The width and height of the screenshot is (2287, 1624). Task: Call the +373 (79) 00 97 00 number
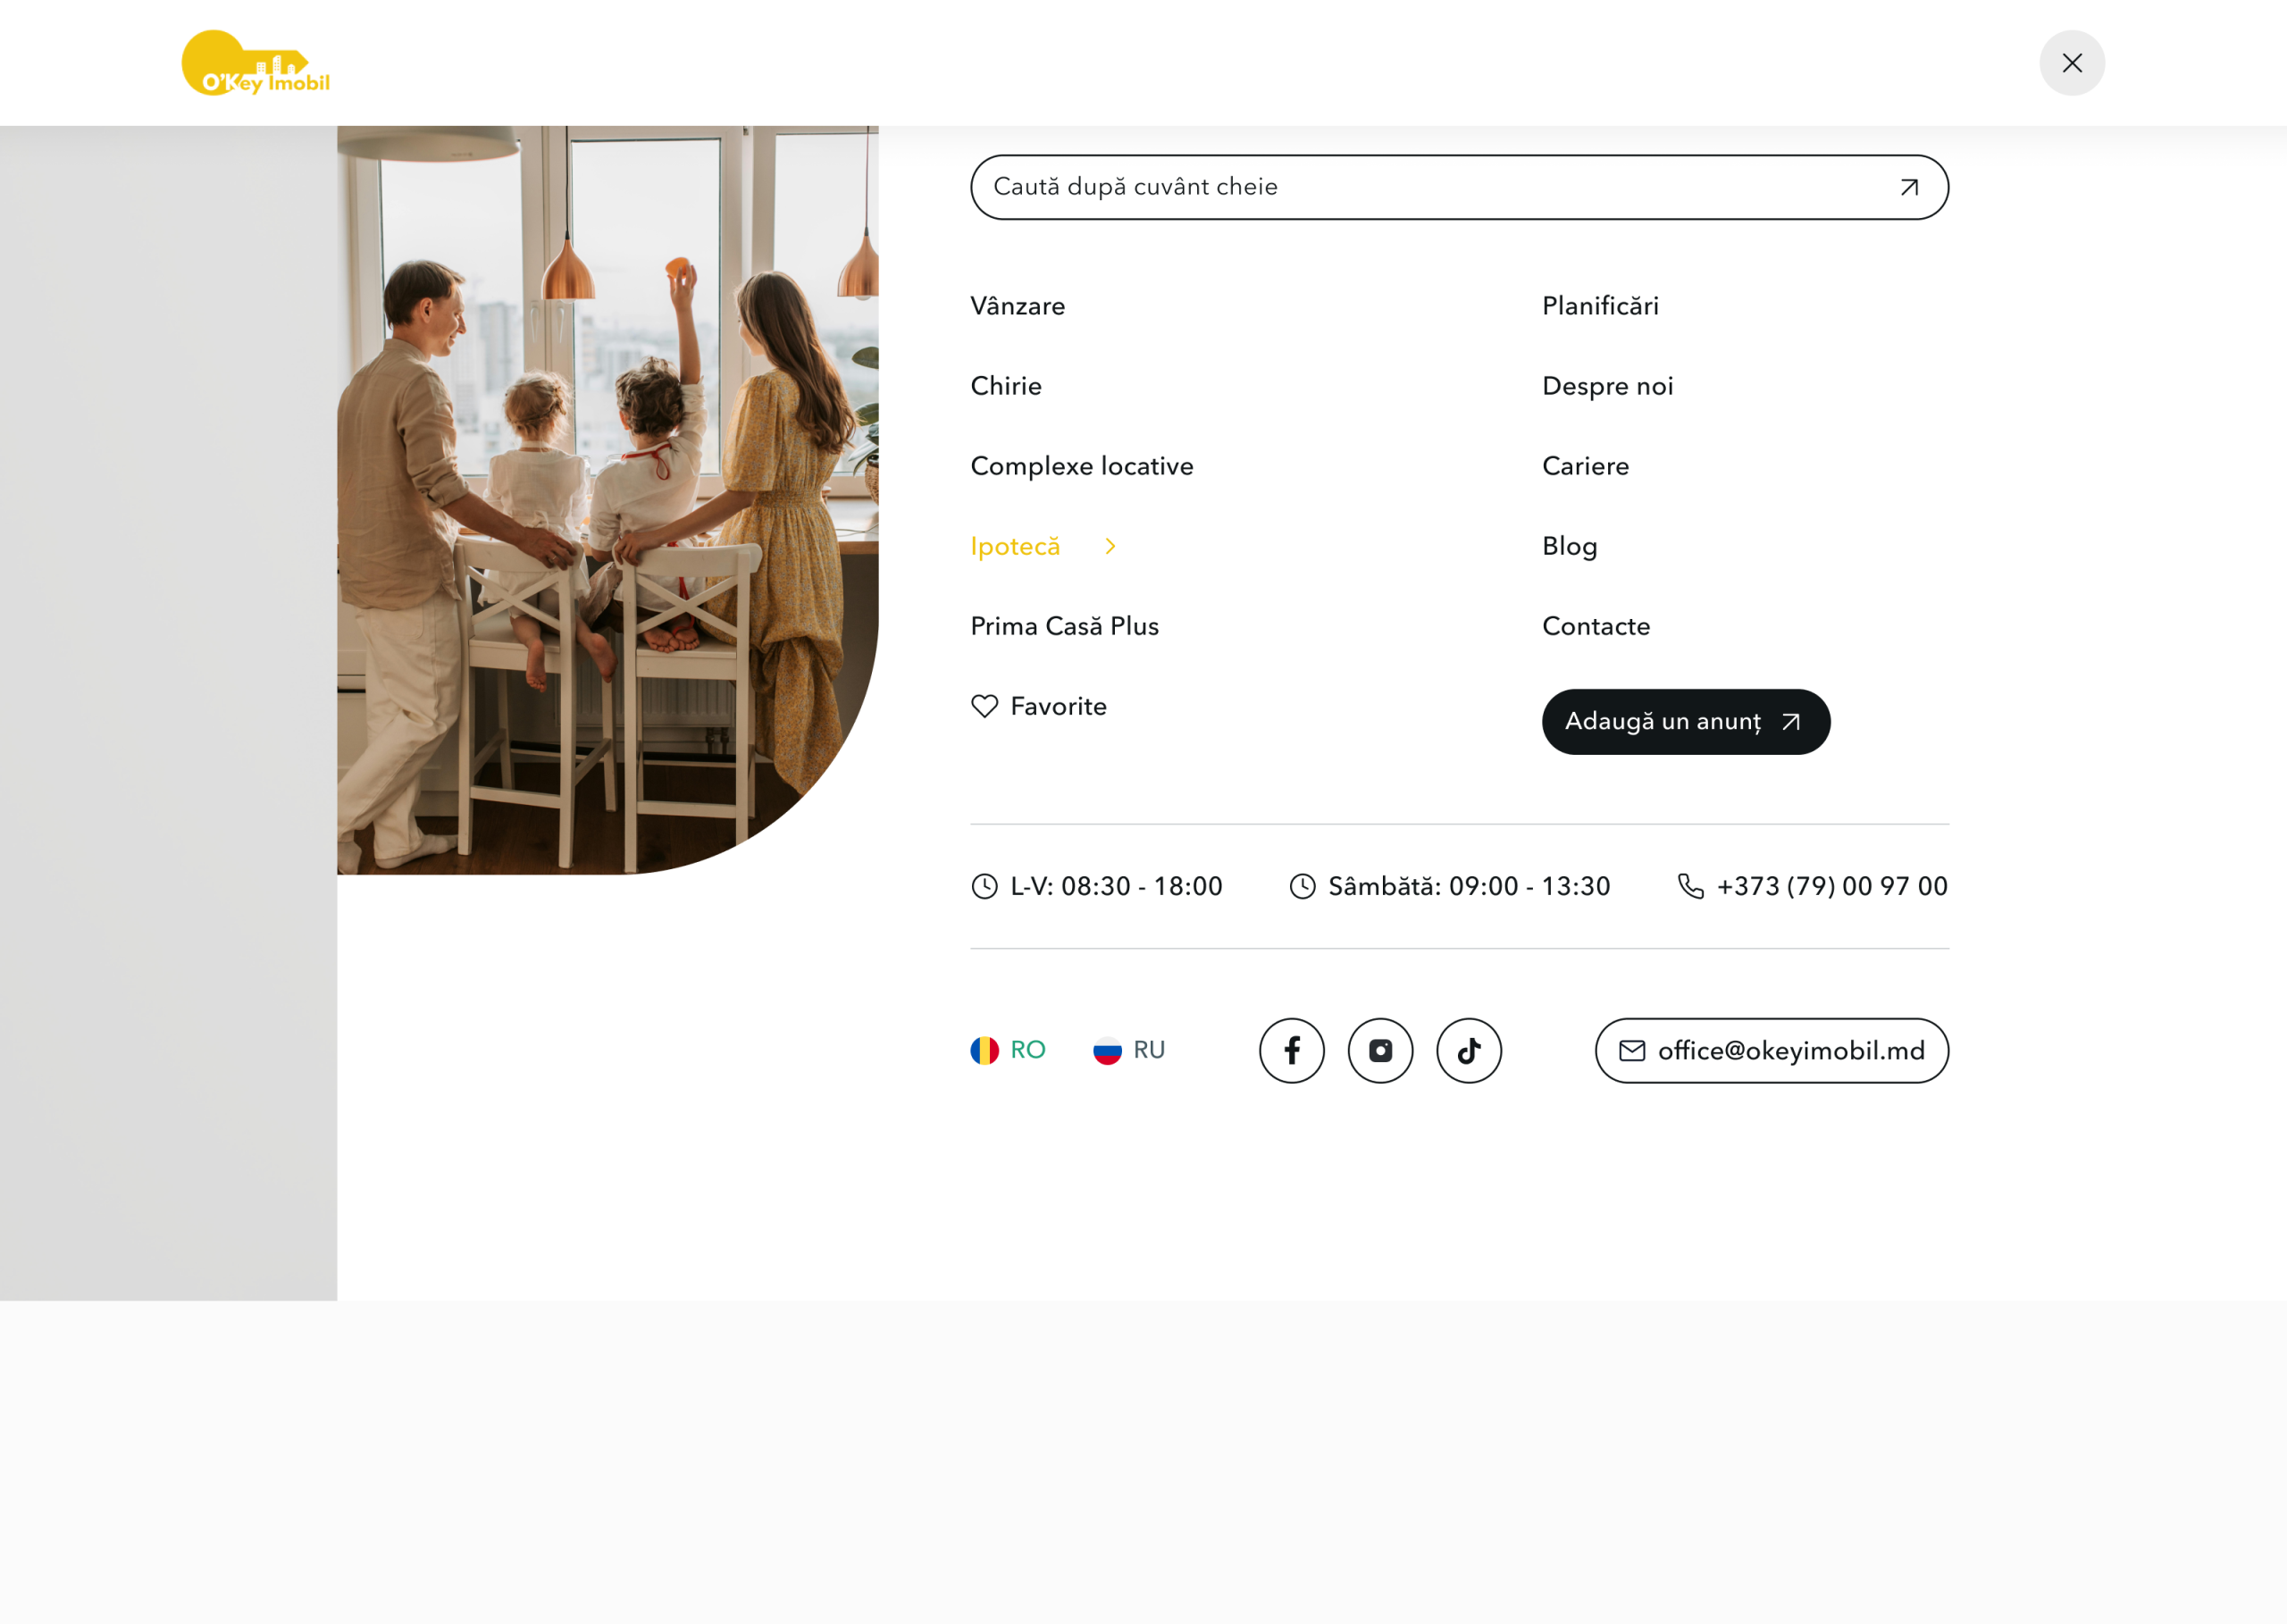[x=1832, y=886]
